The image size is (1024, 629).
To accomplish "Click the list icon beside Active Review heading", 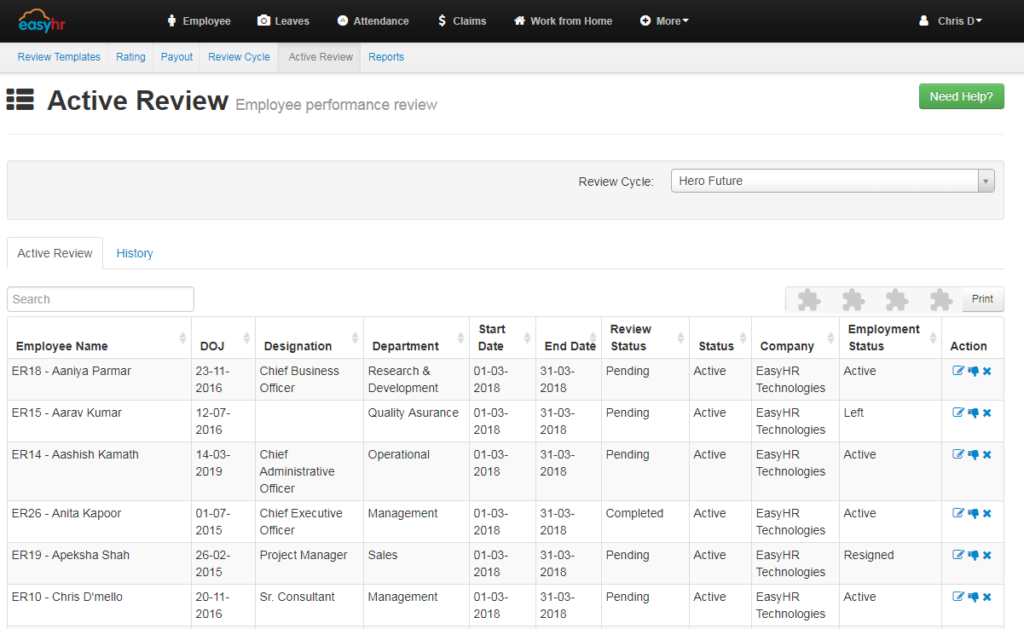I will click(x=20, y=100).
